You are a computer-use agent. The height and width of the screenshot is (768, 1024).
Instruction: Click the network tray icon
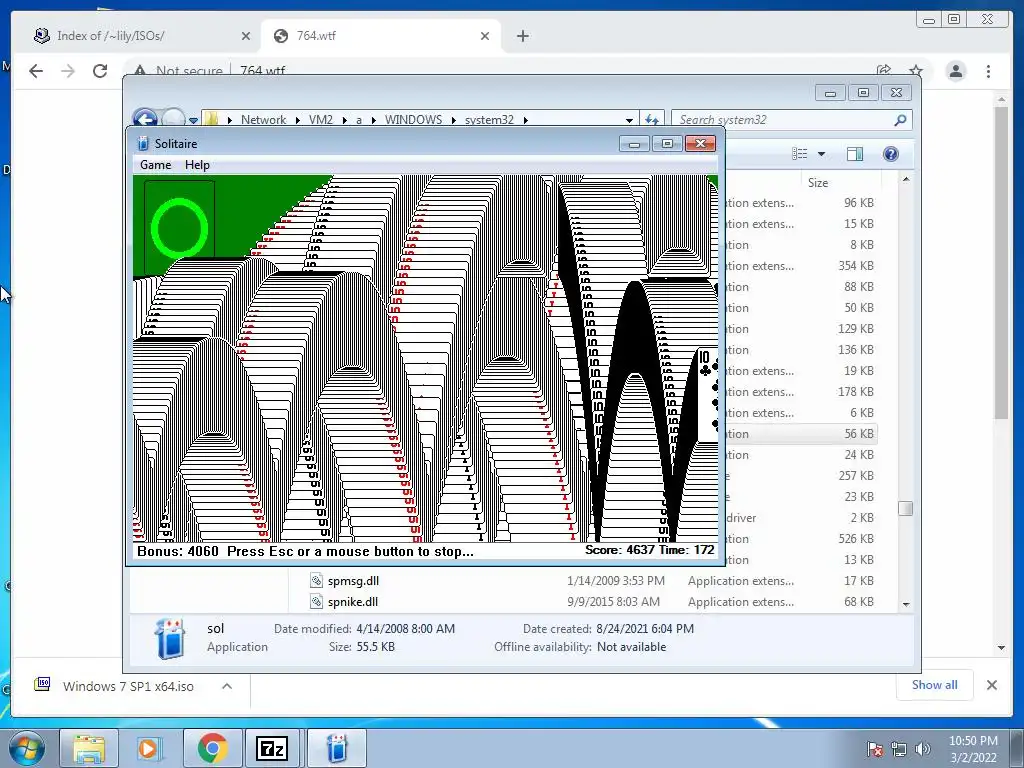point(899,750)
